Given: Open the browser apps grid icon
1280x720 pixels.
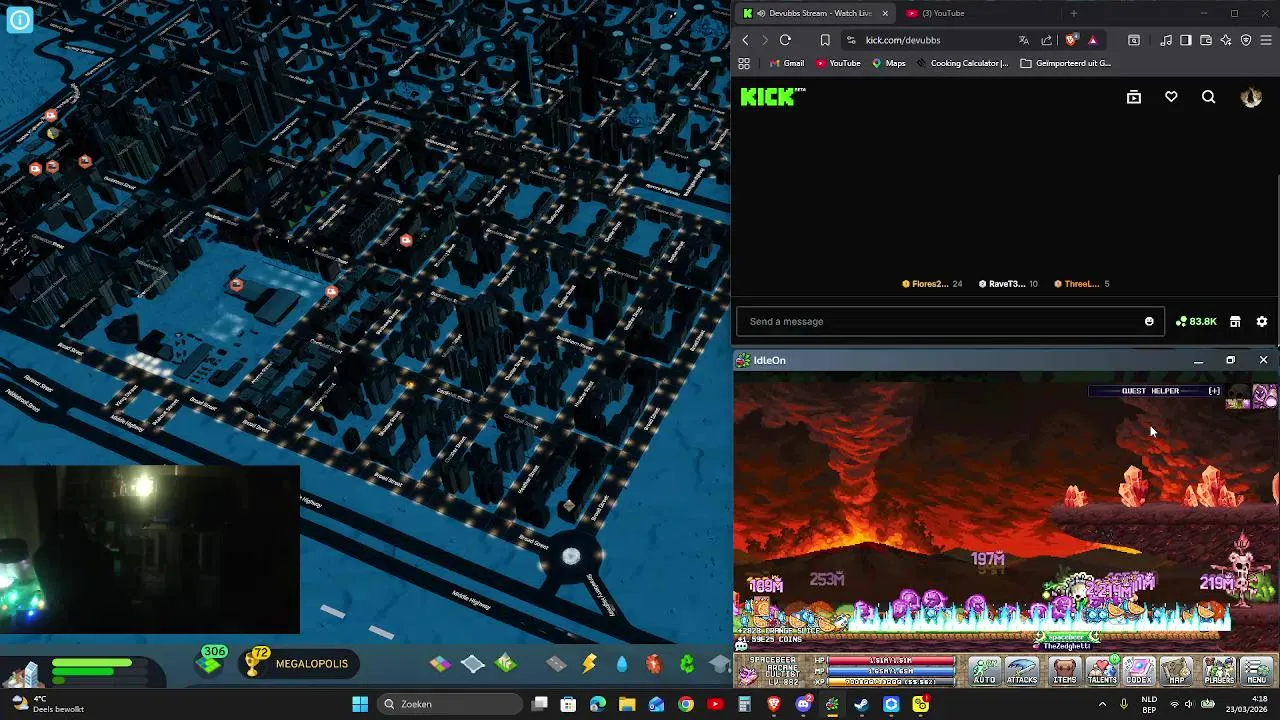Looking at the screenshot, I should 744,63.
